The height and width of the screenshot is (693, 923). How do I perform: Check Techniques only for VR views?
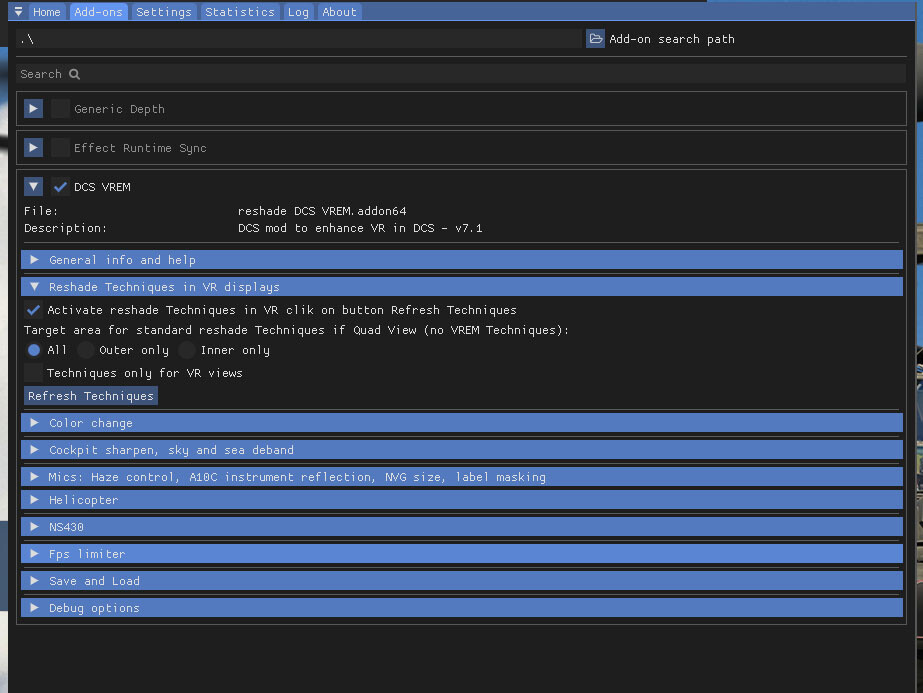[x=34, y=373]
